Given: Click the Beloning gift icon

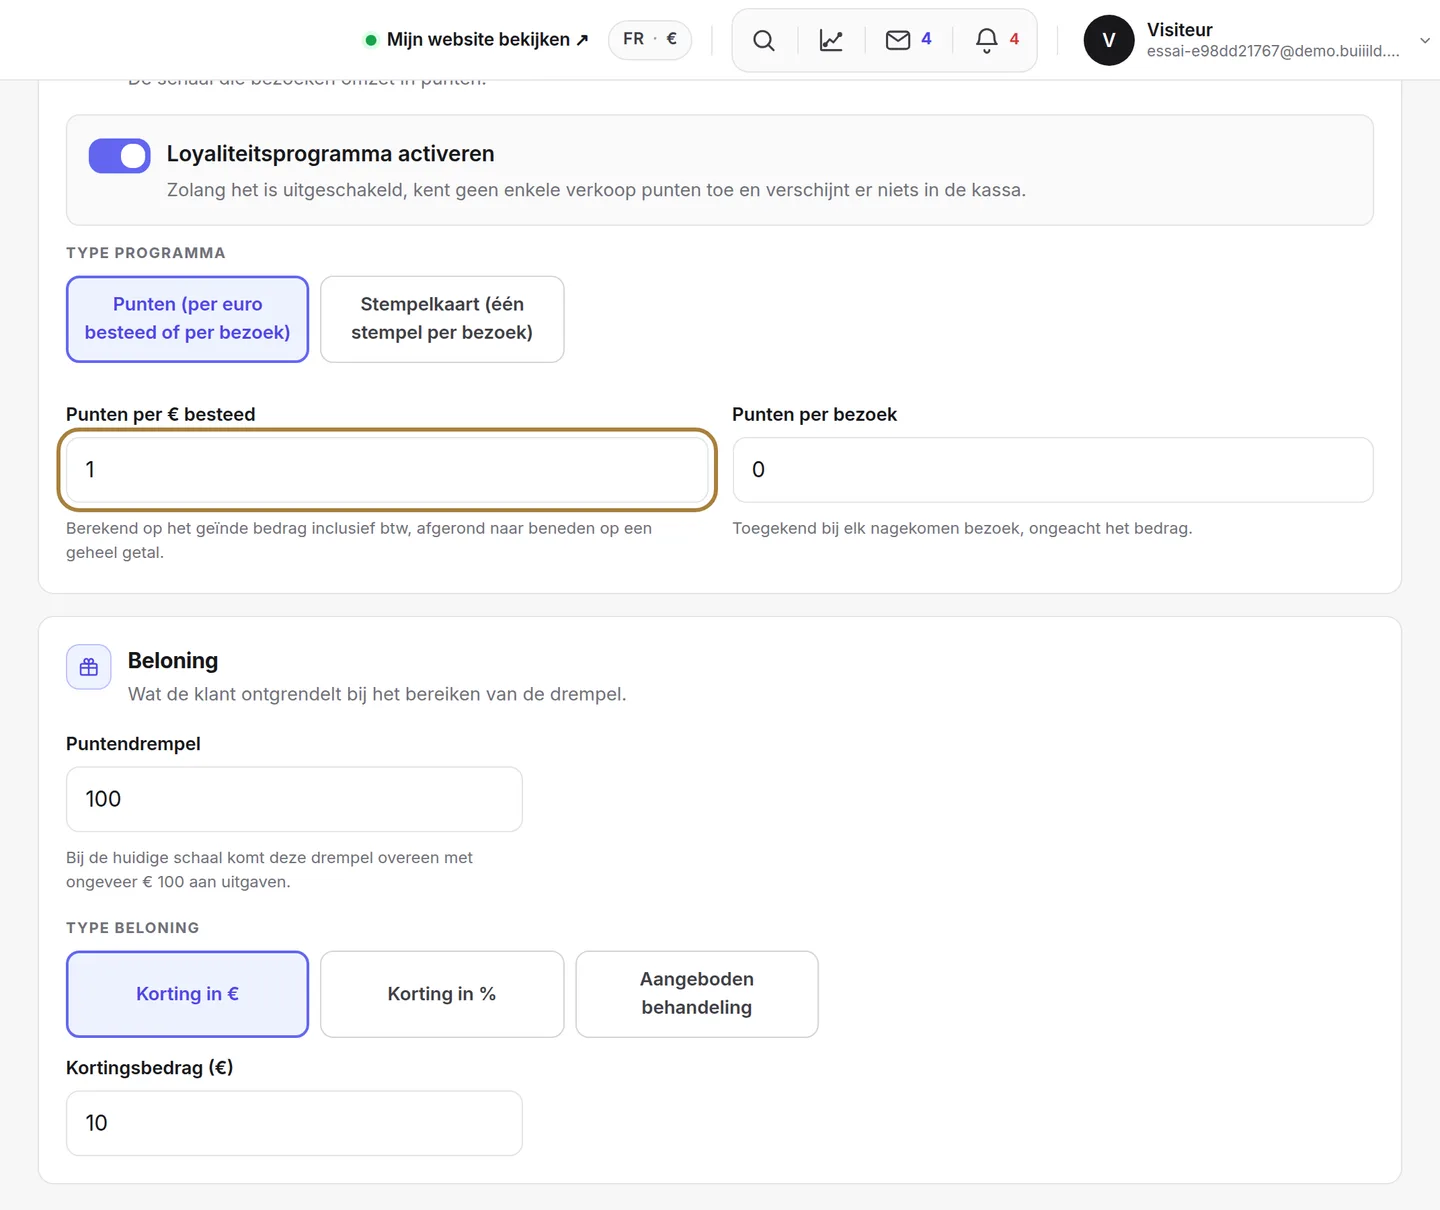Looking at the screenshot, I should [89, 667].
